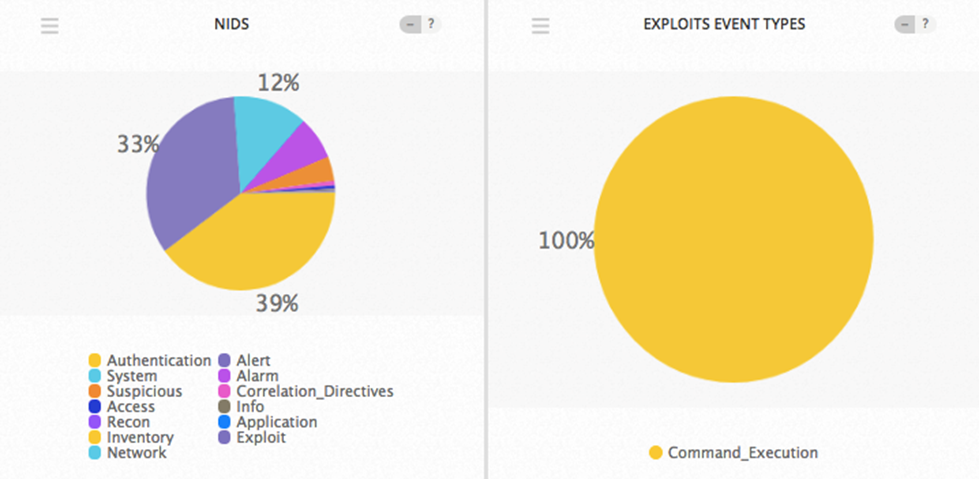The width and height of the screenshot is (979, 479).
Task: Toggle the Authentication legend entry
Action: pyautogui.click(x=150, y=360)
